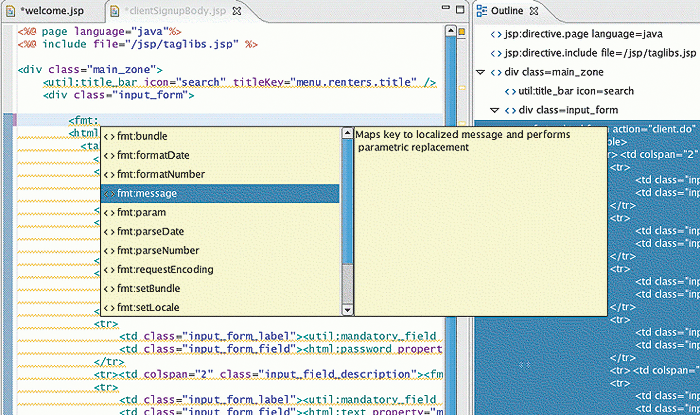
Task: Open the Outline view tab
Action: click(506, 11)
